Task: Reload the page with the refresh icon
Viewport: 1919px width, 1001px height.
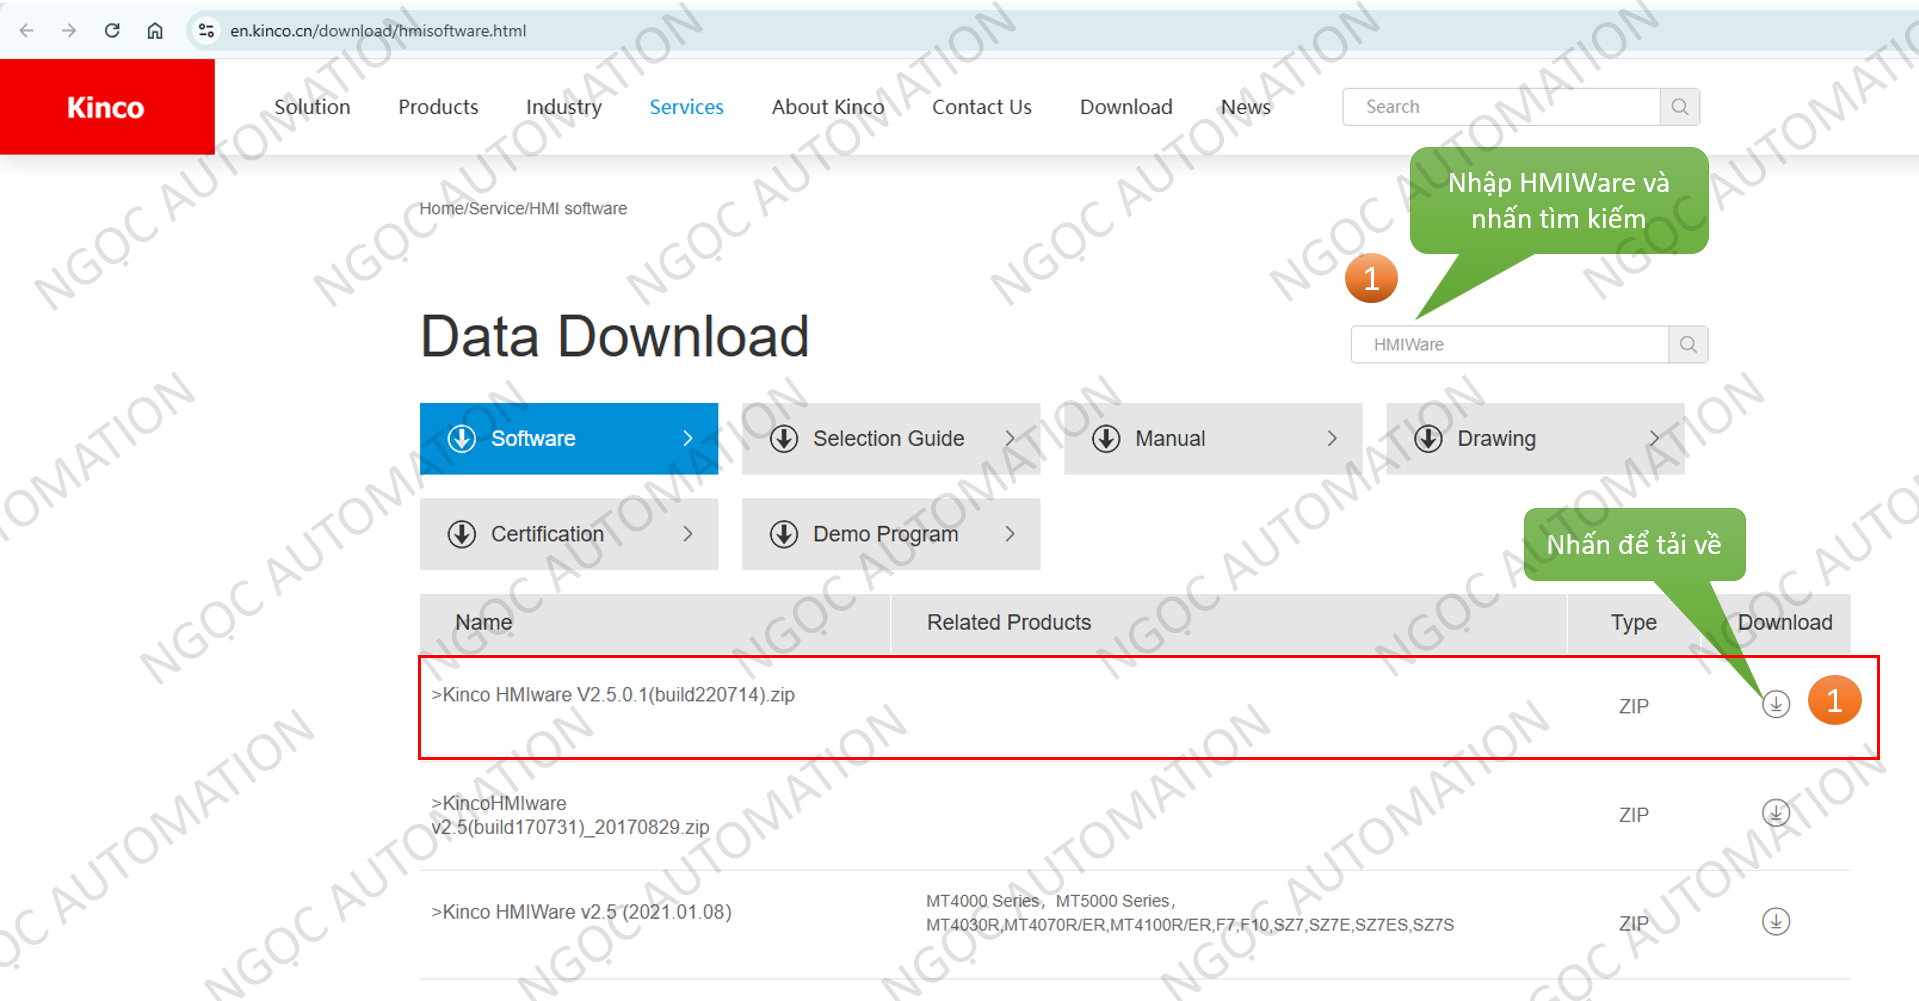Action: 112,30
